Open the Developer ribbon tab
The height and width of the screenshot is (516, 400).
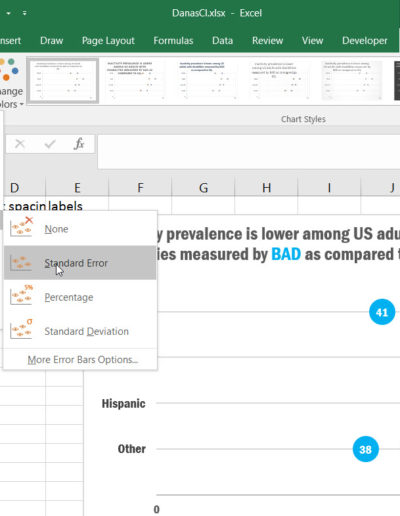coord(364,40)
